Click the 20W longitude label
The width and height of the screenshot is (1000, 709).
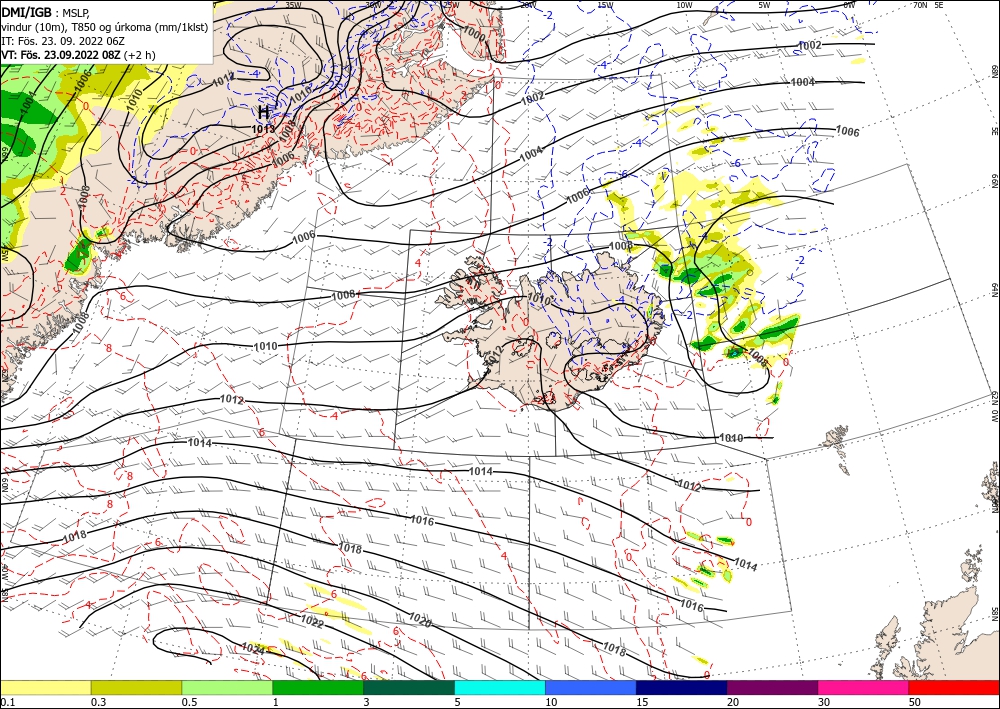[527, 4]
